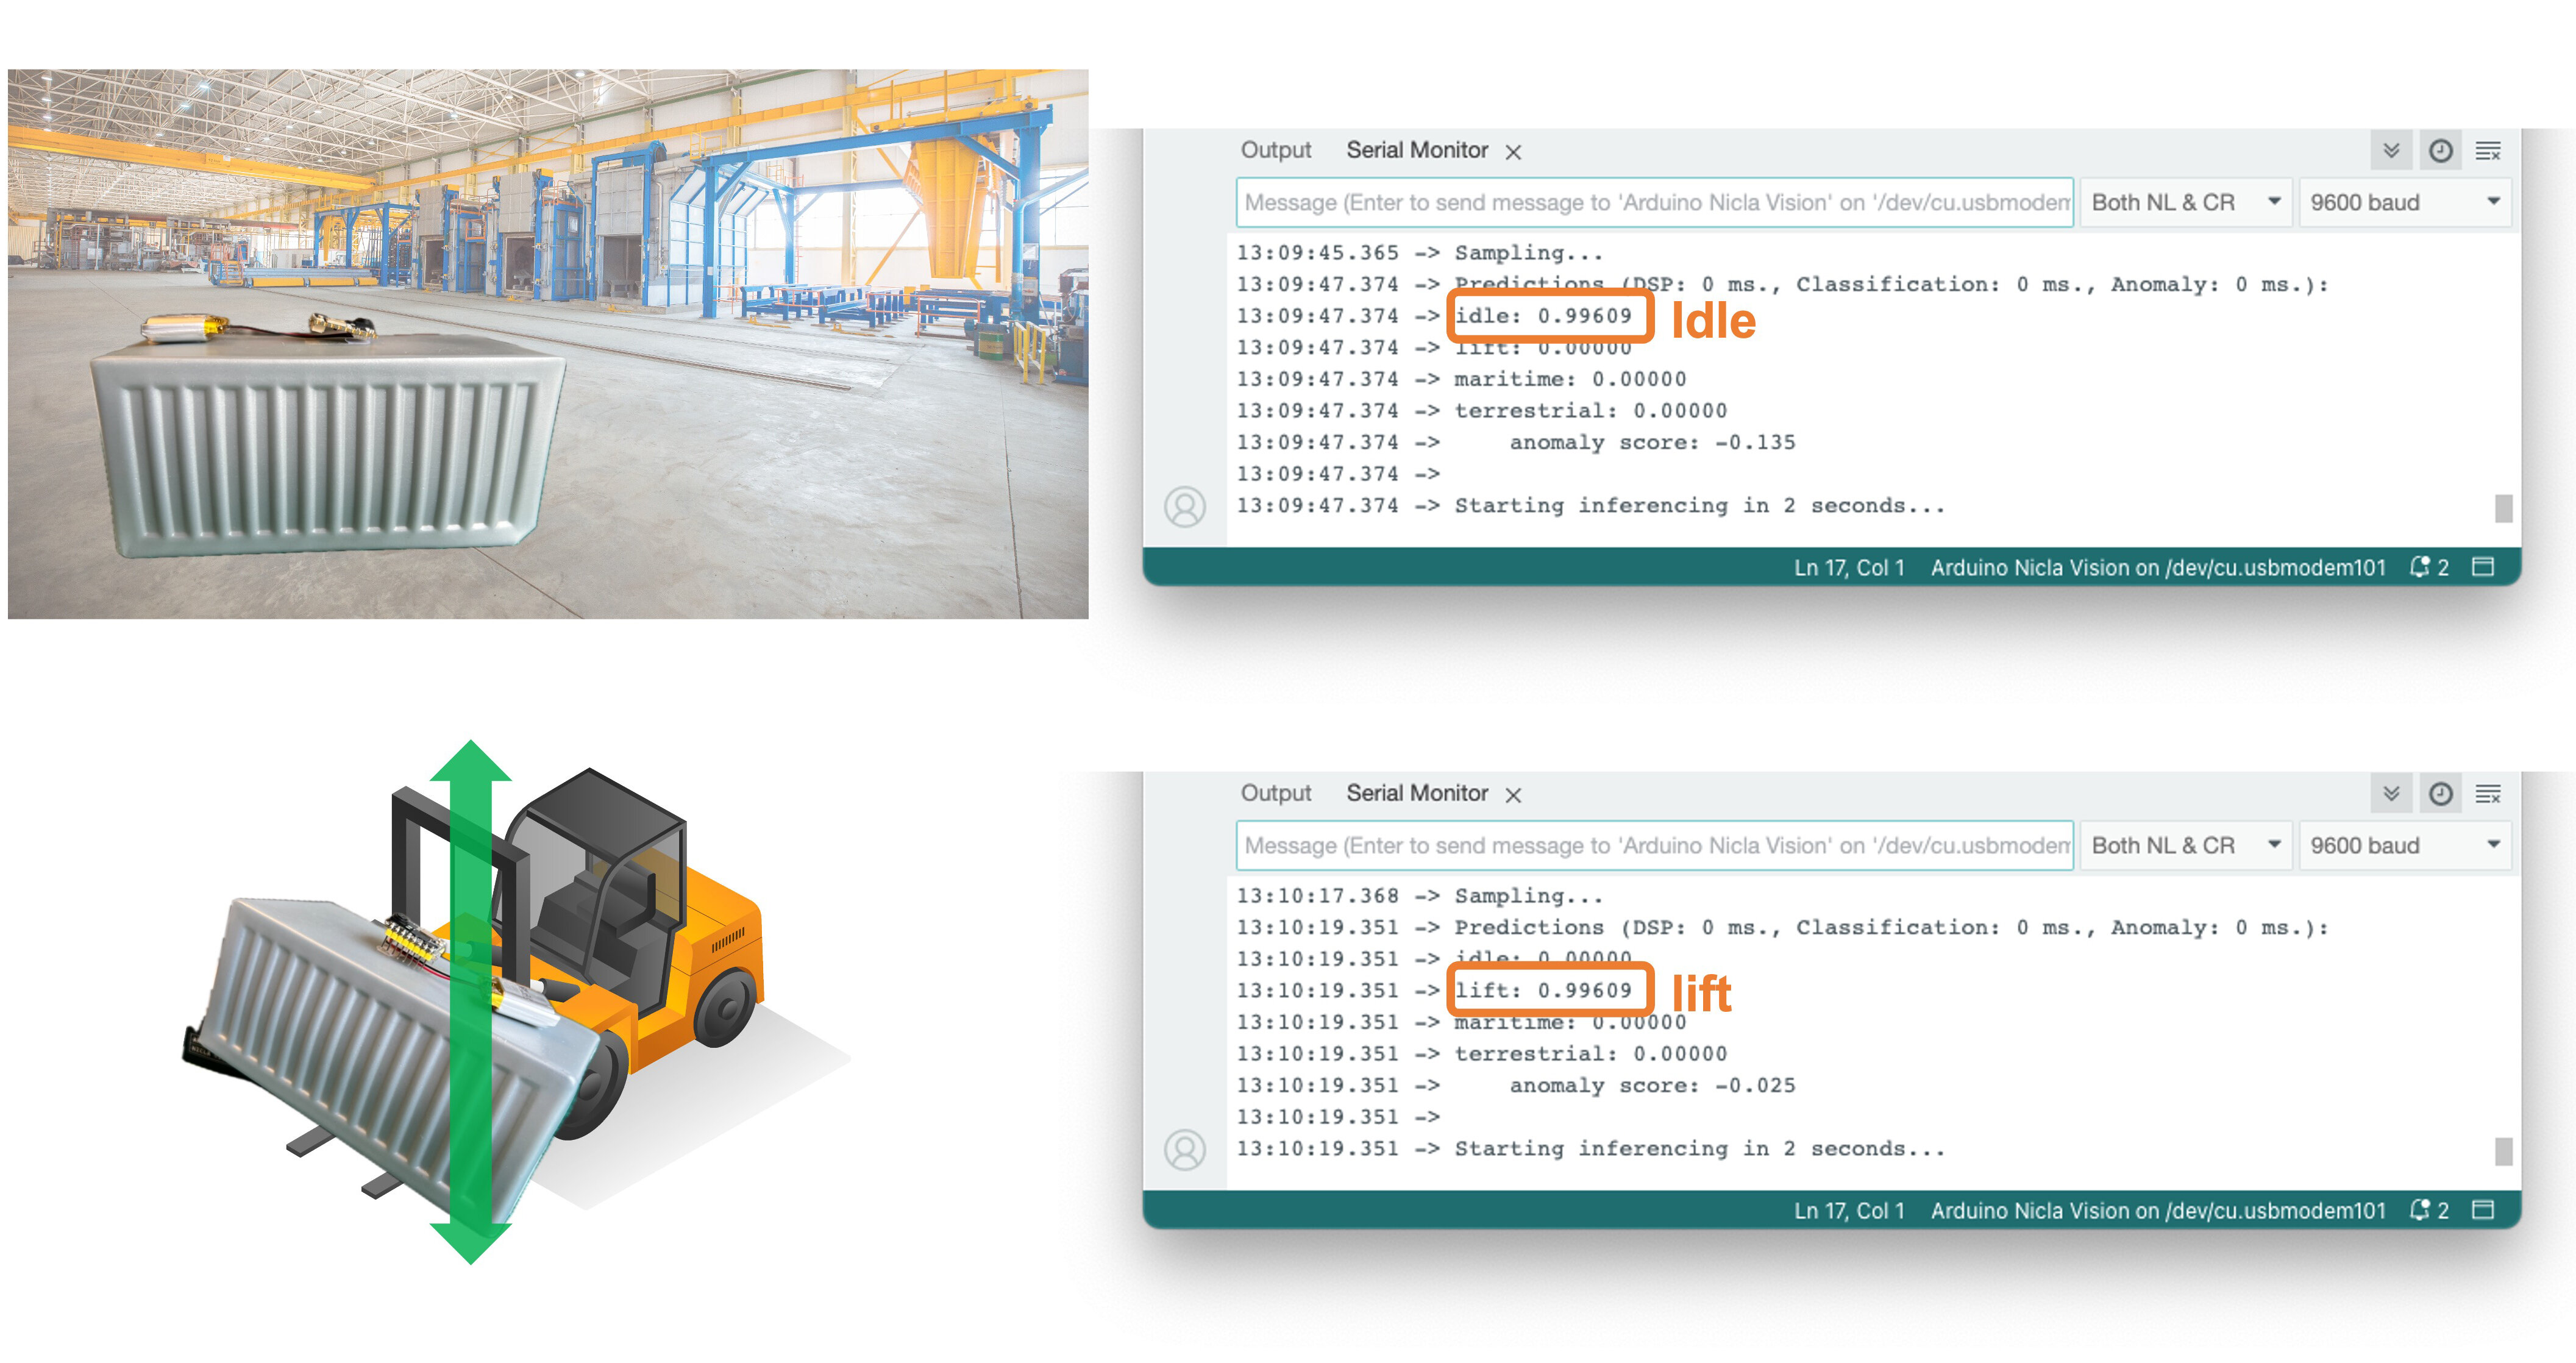Open the '9600 baud' dropdown in lift-result monitor
The height and width of the screenshot is (1363, 2576).
[x=2404, y=845]
